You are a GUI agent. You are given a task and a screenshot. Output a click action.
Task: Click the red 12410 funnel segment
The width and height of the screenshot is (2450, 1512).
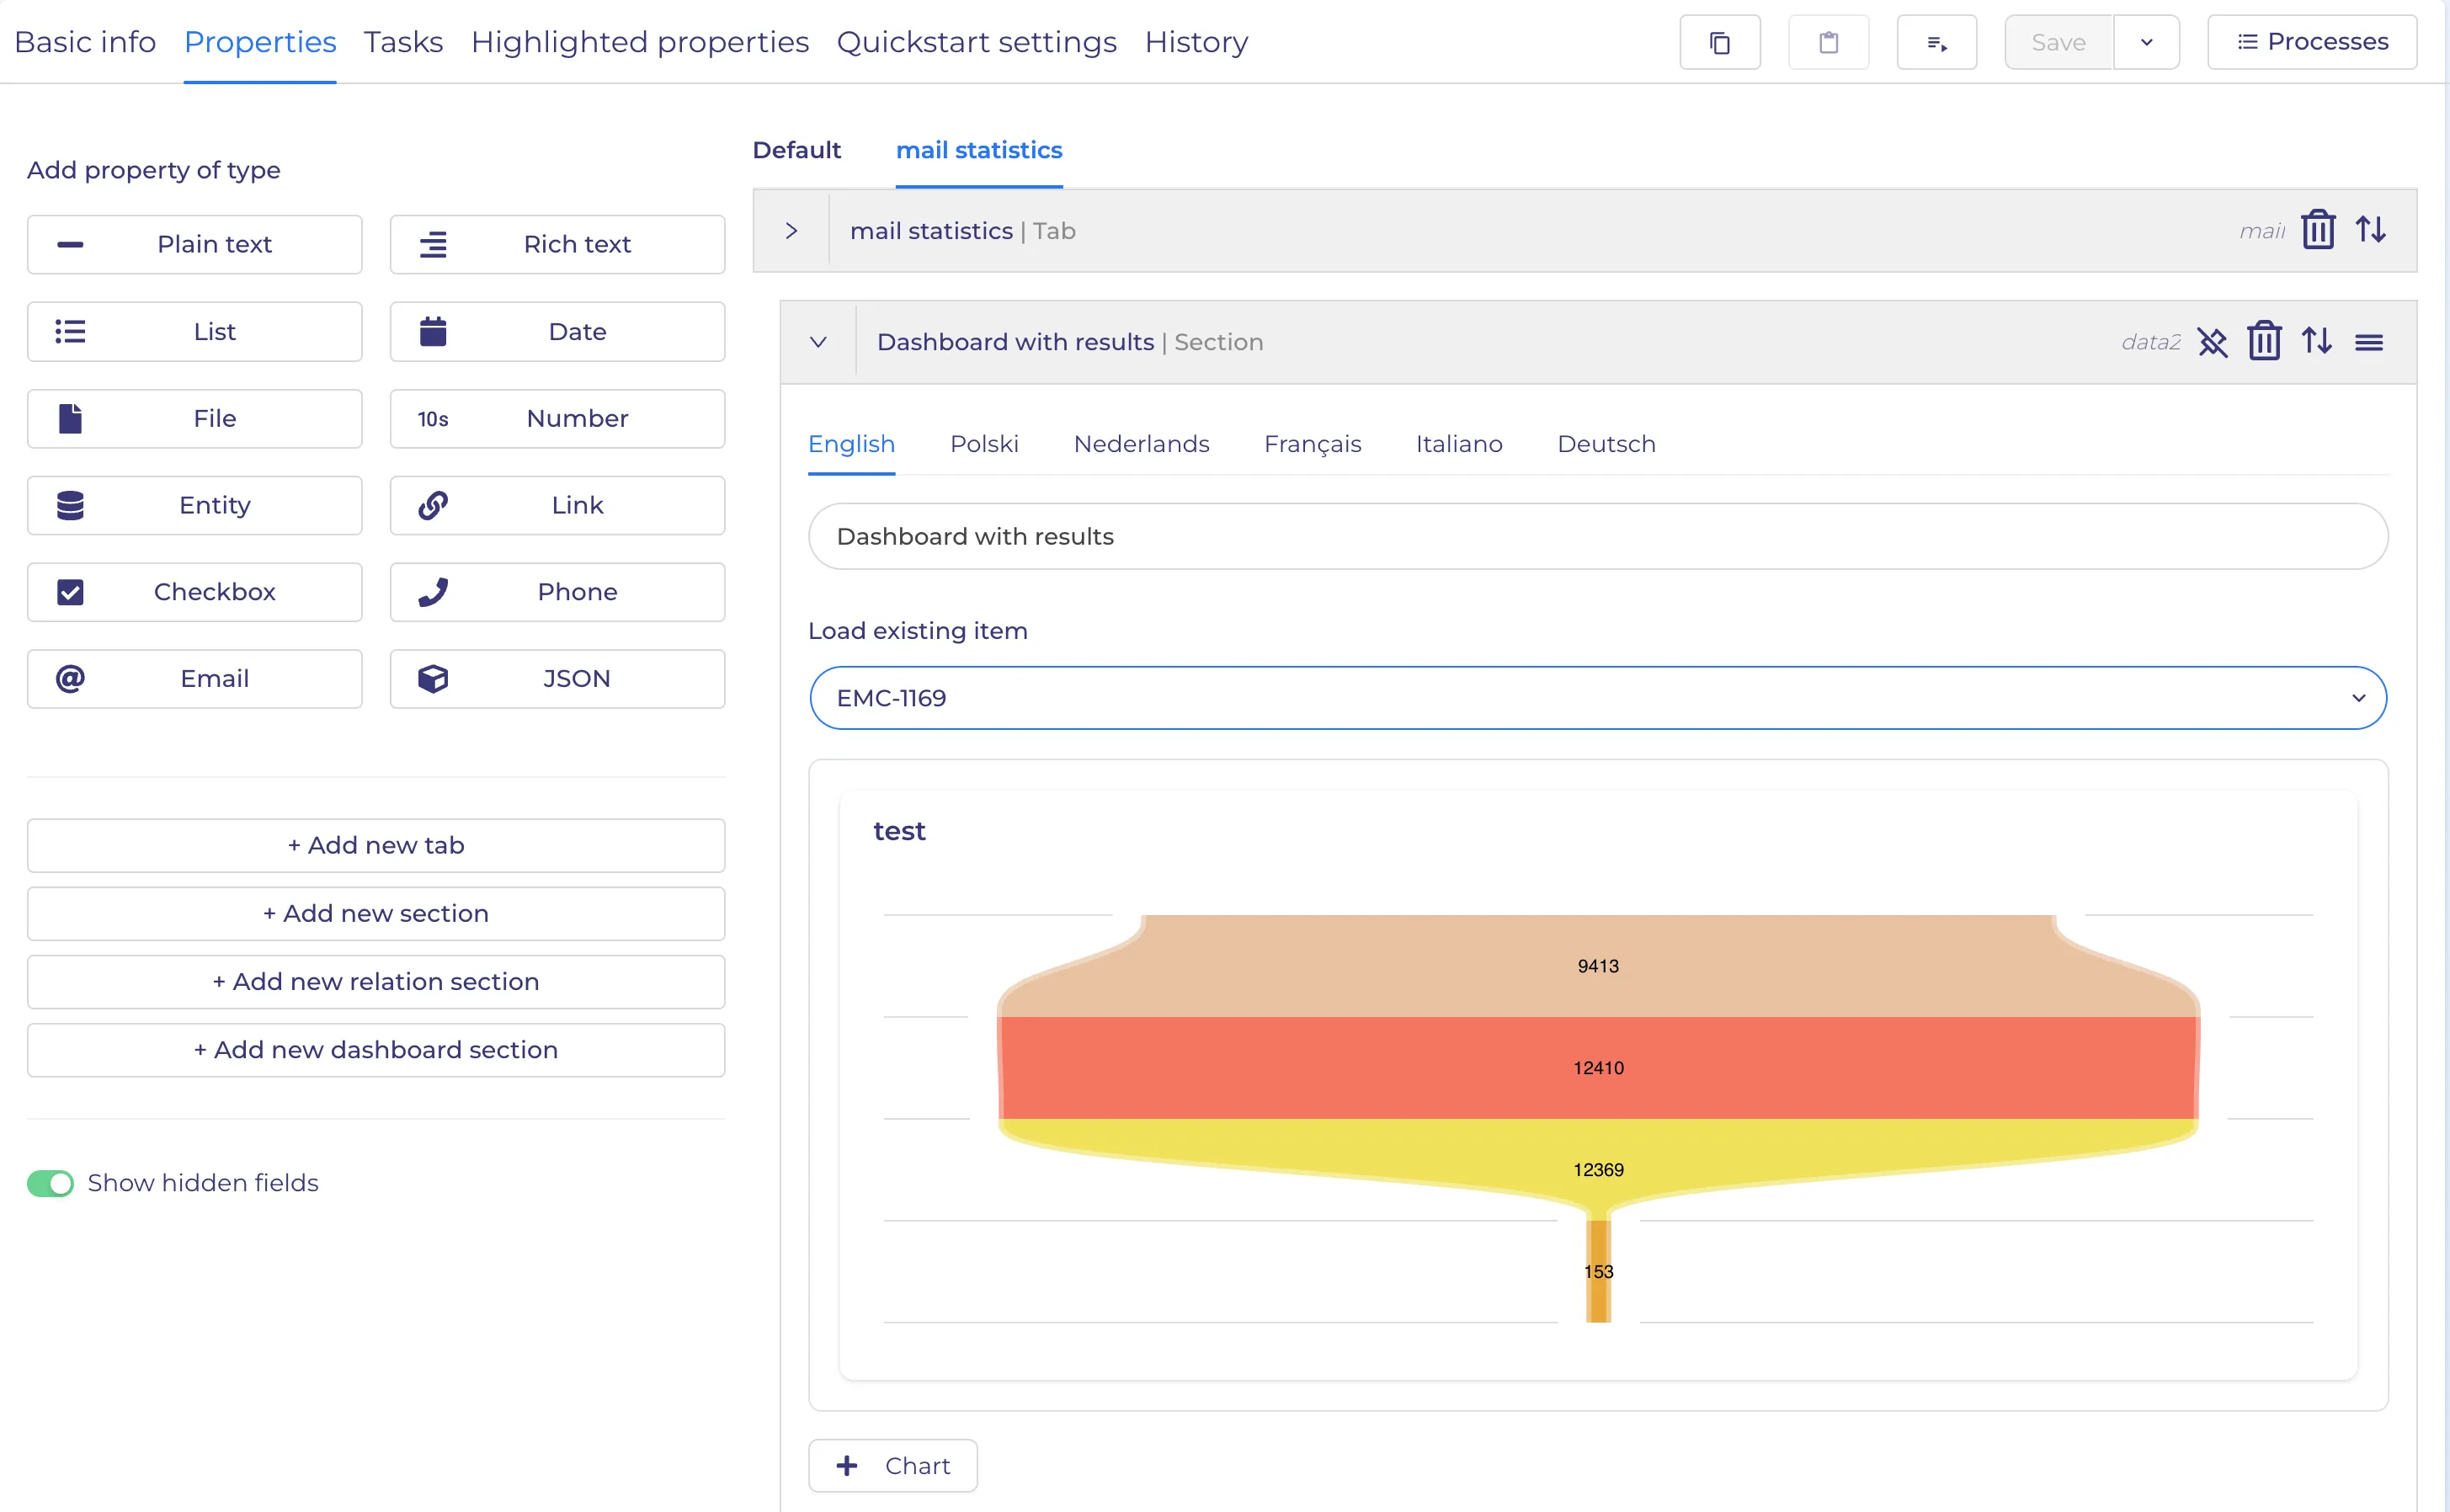(1598, 1068)
